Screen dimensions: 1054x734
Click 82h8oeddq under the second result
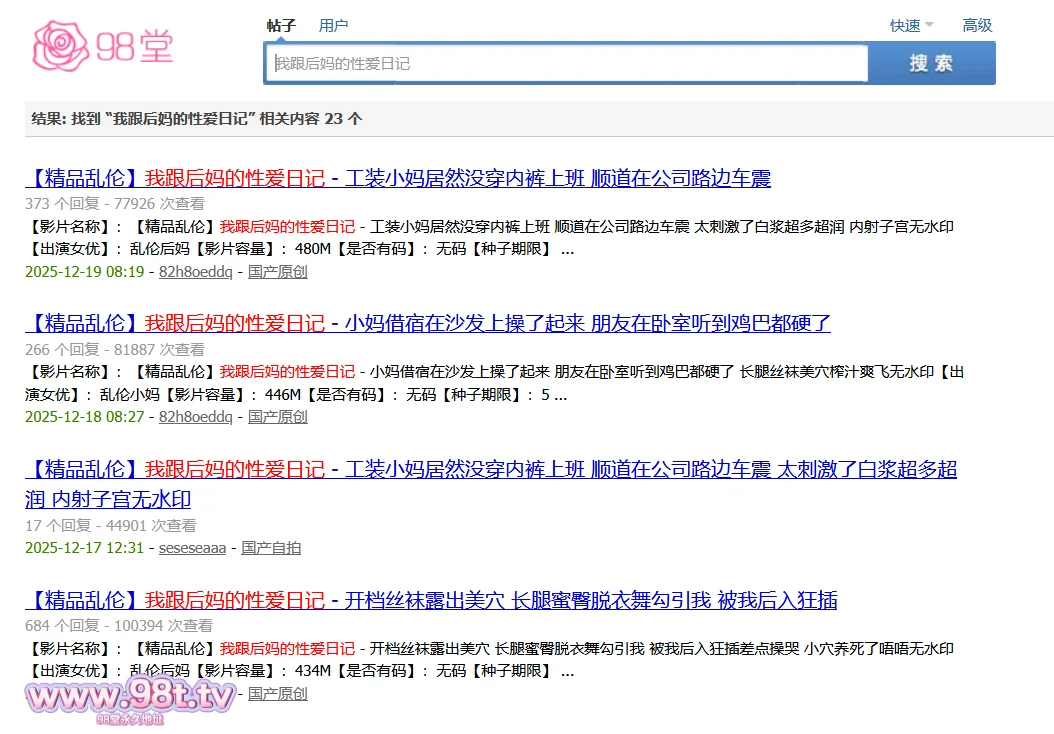pos(195,416)
